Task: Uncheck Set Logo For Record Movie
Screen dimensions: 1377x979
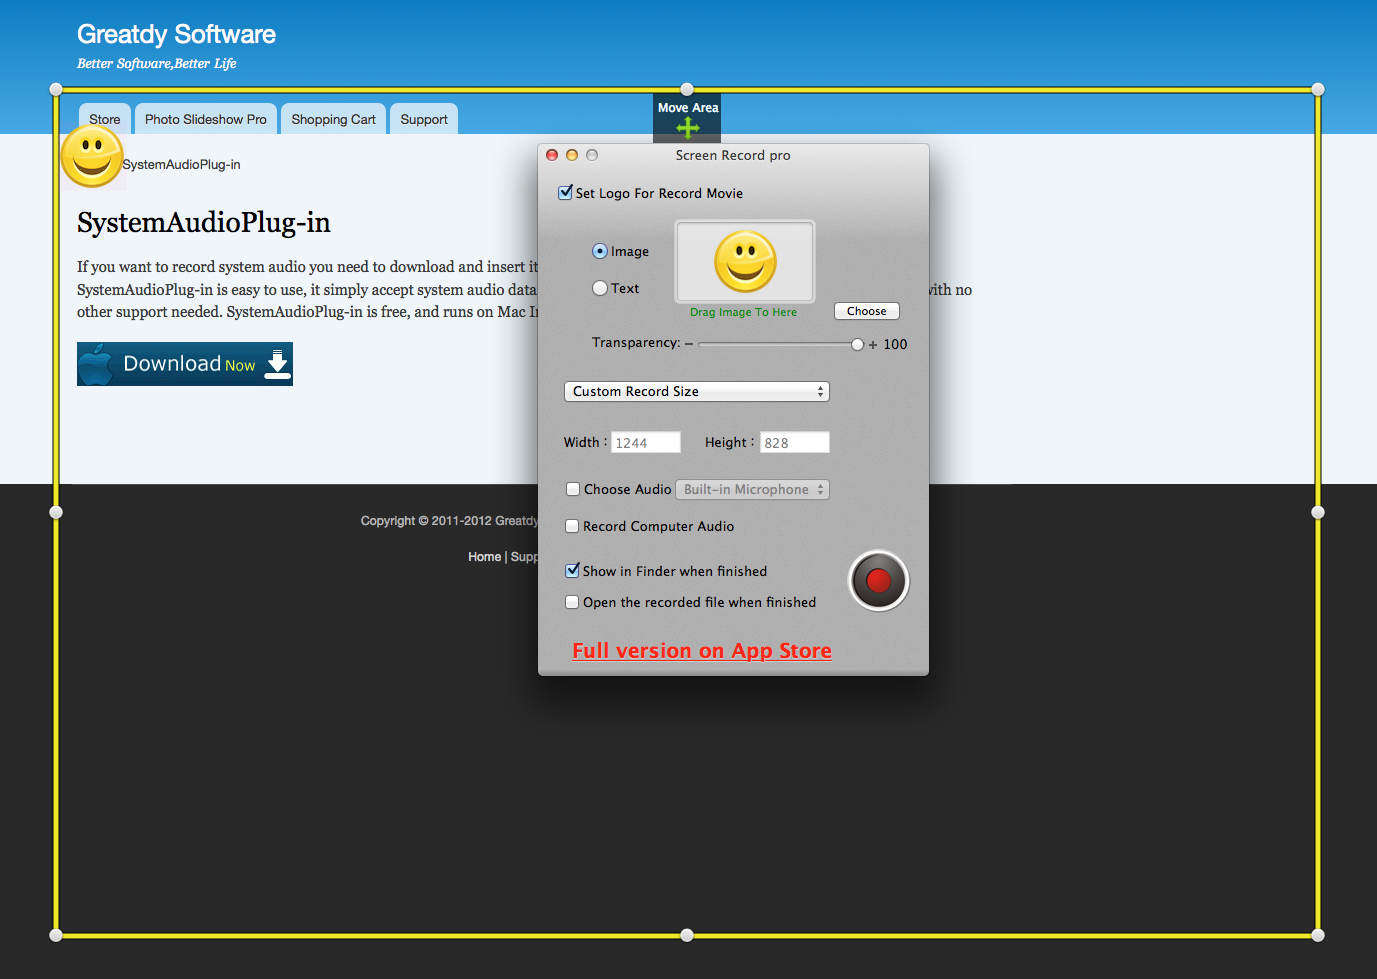Action: click(566, 192)
